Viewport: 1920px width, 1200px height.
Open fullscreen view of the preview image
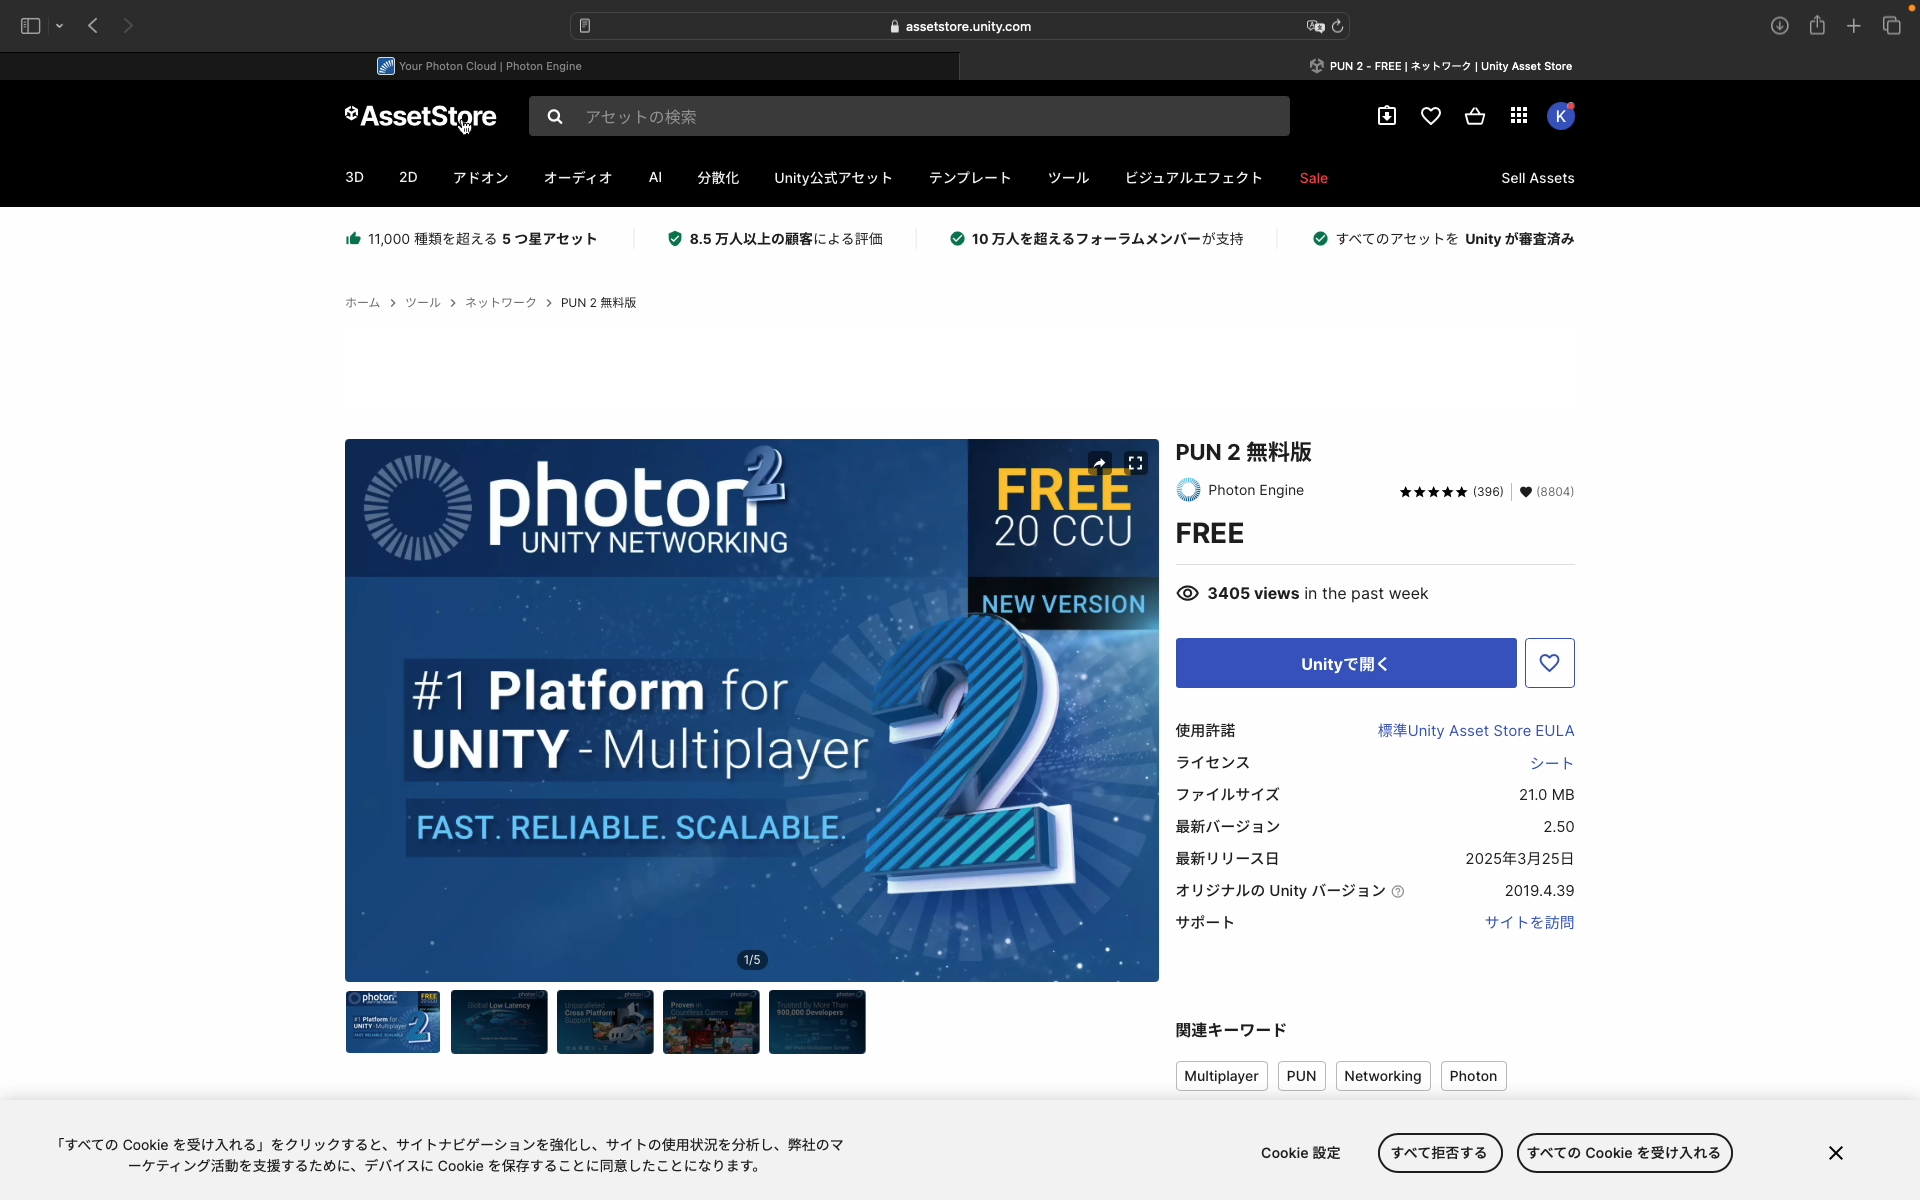(x=1136, y=463)
